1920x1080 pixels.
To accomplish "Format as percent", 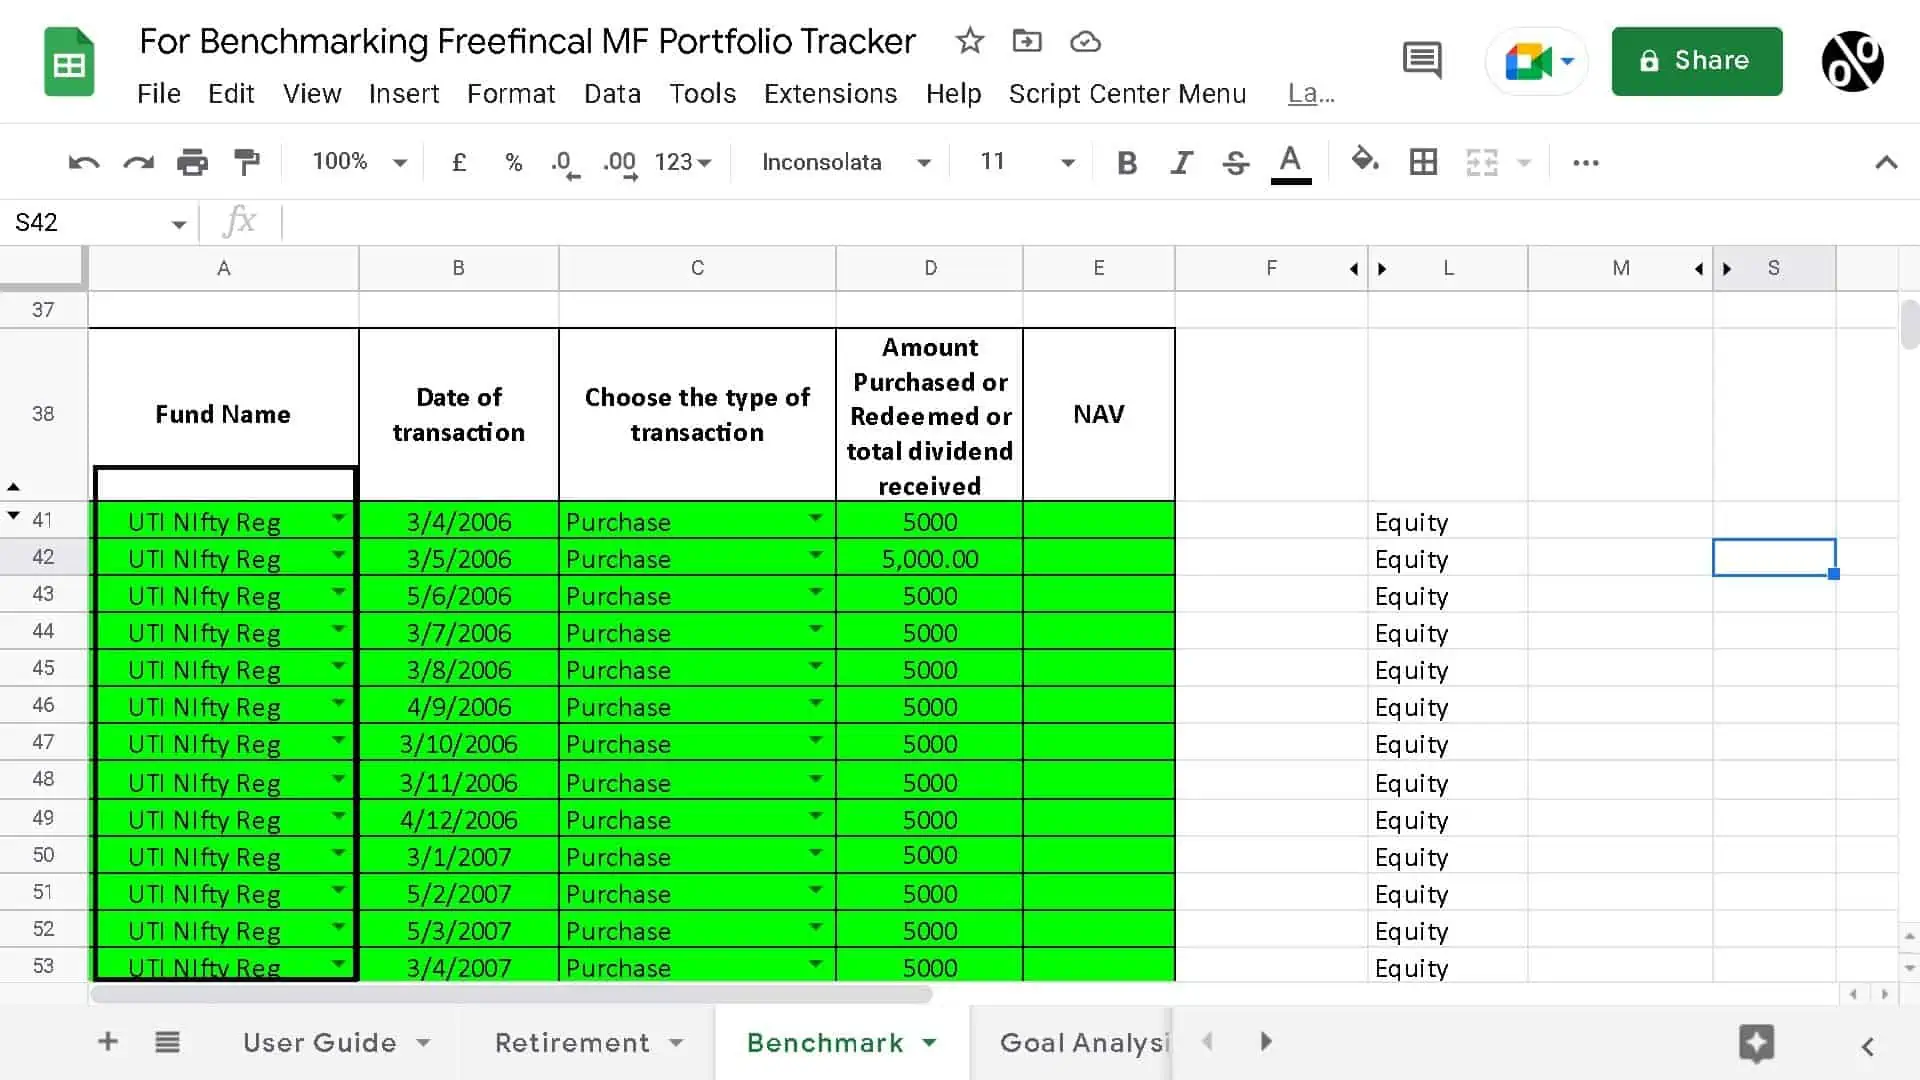I will coord(514,162).
